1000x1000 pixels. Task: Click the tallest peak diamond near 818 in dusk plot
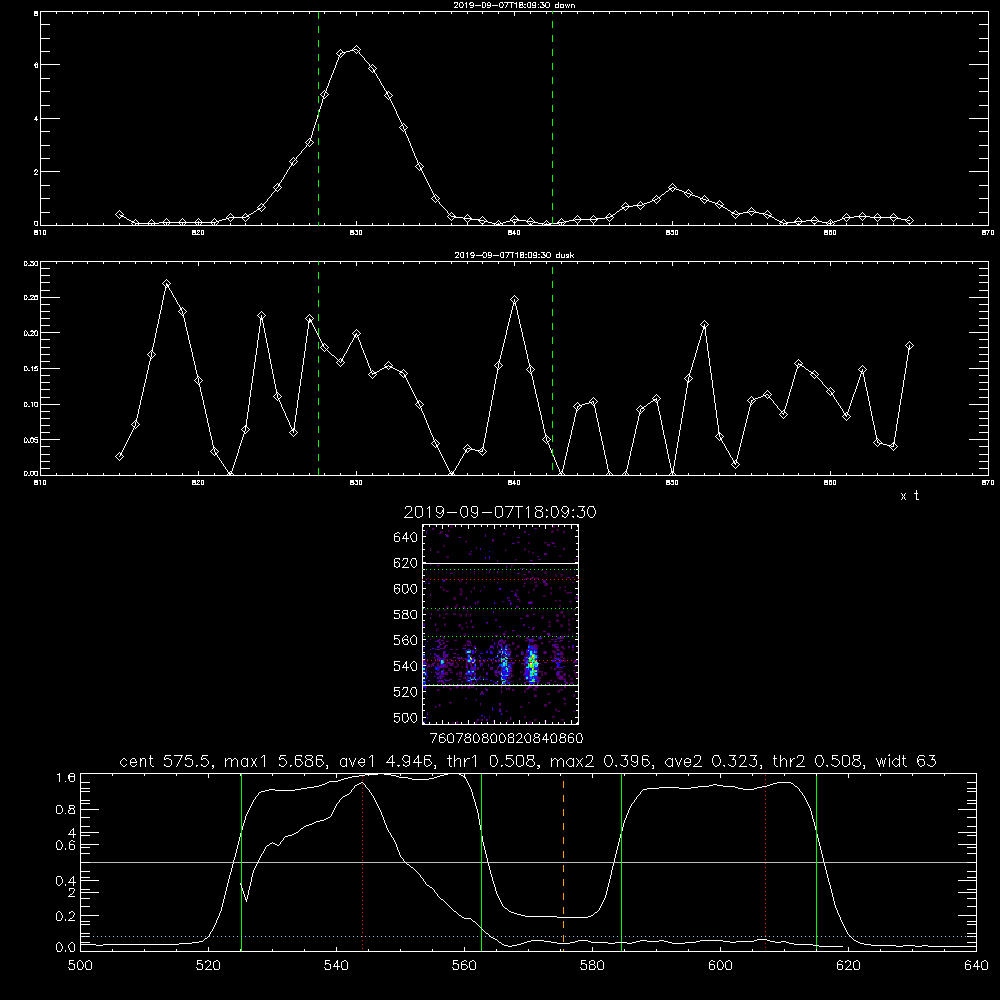point(166,283)
